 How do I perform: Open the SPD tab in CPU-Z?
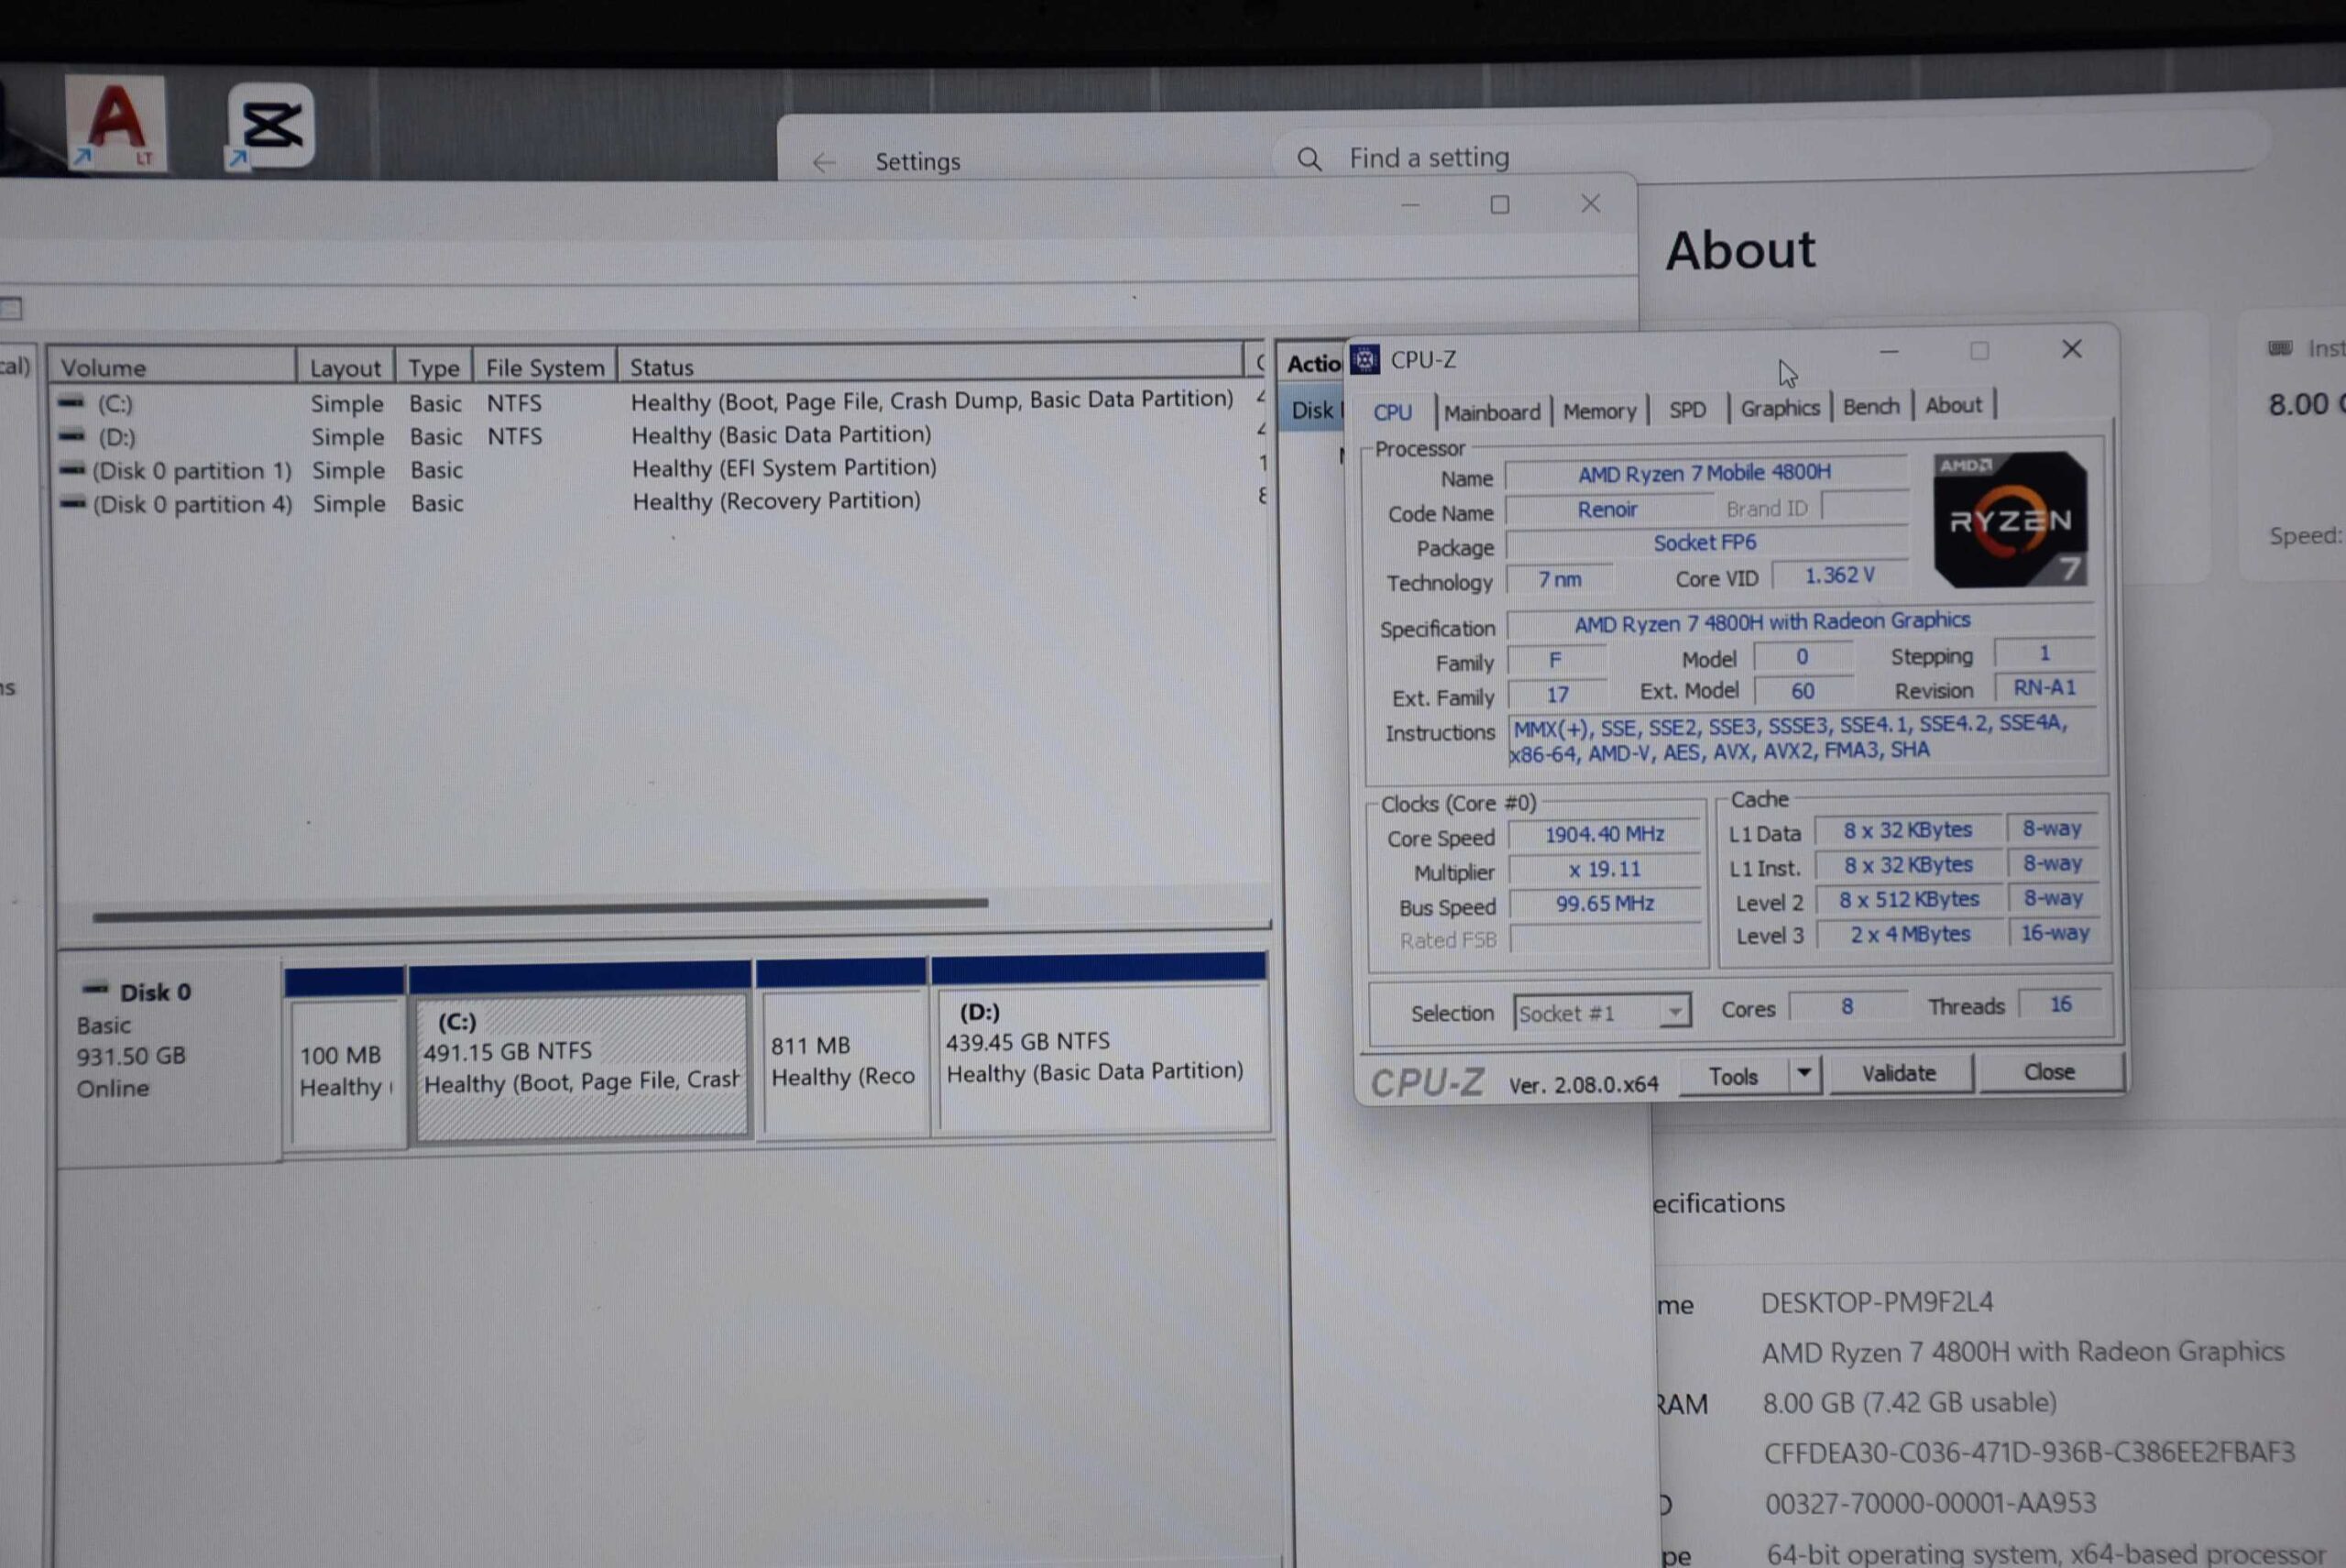(x=1687, y=410)
